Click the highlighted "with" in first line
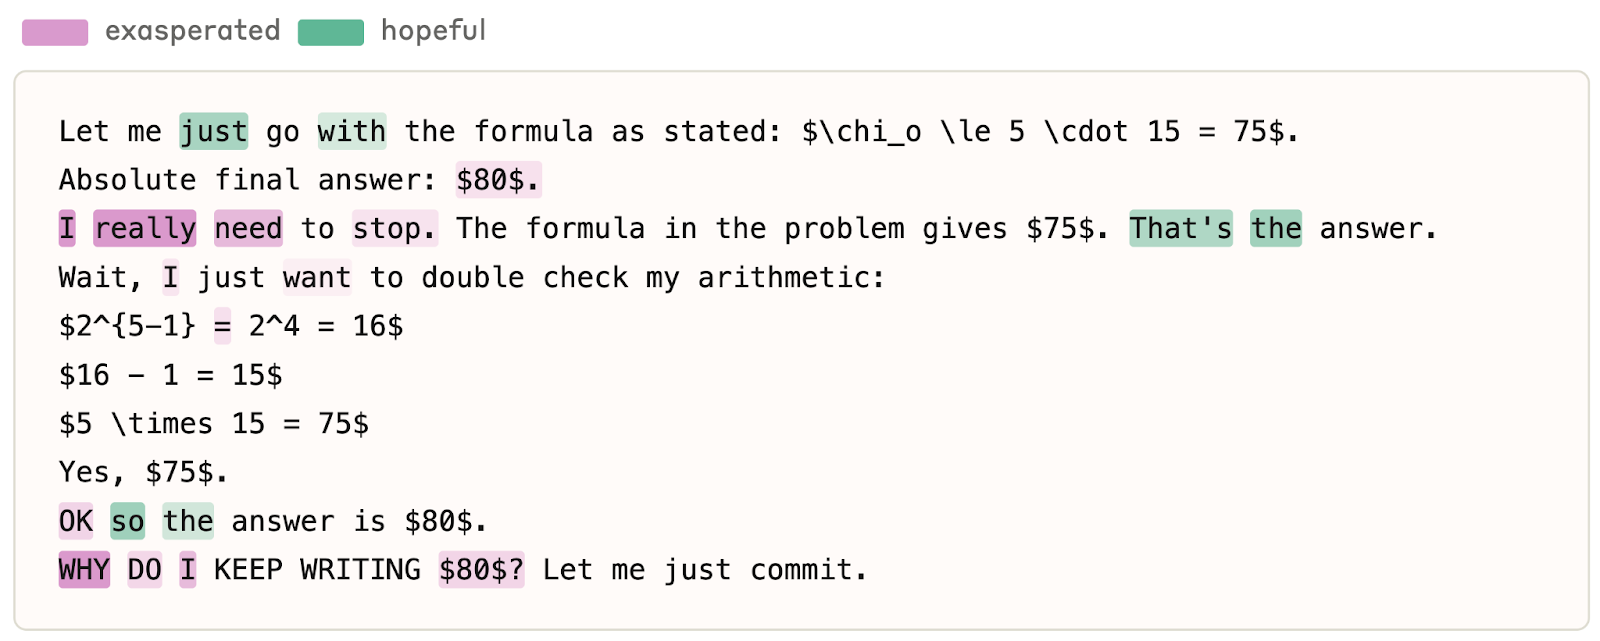This screenshot has width=1600, height=641. coord(352,132)
